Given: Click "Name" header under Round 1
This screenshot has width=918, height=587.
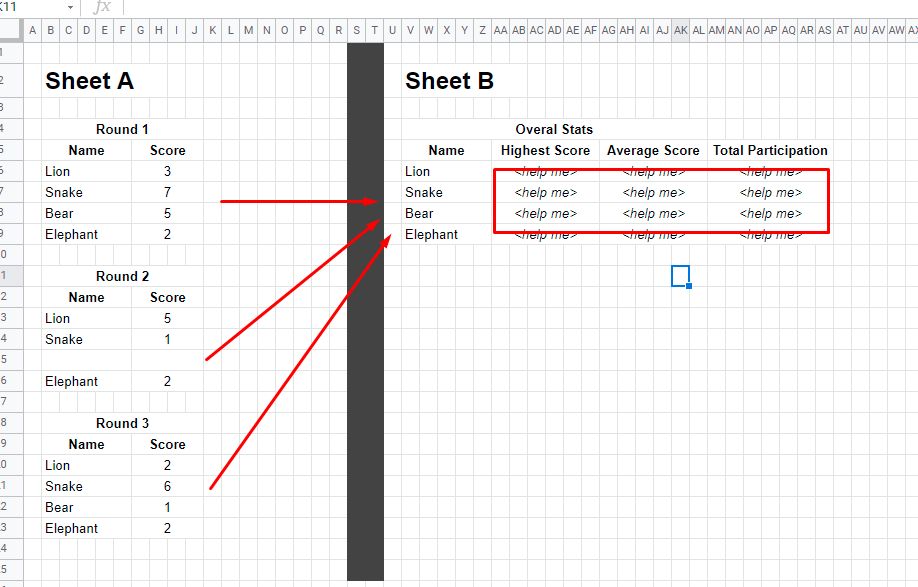Looking at the screenshot, I should (x=87, y=150).
